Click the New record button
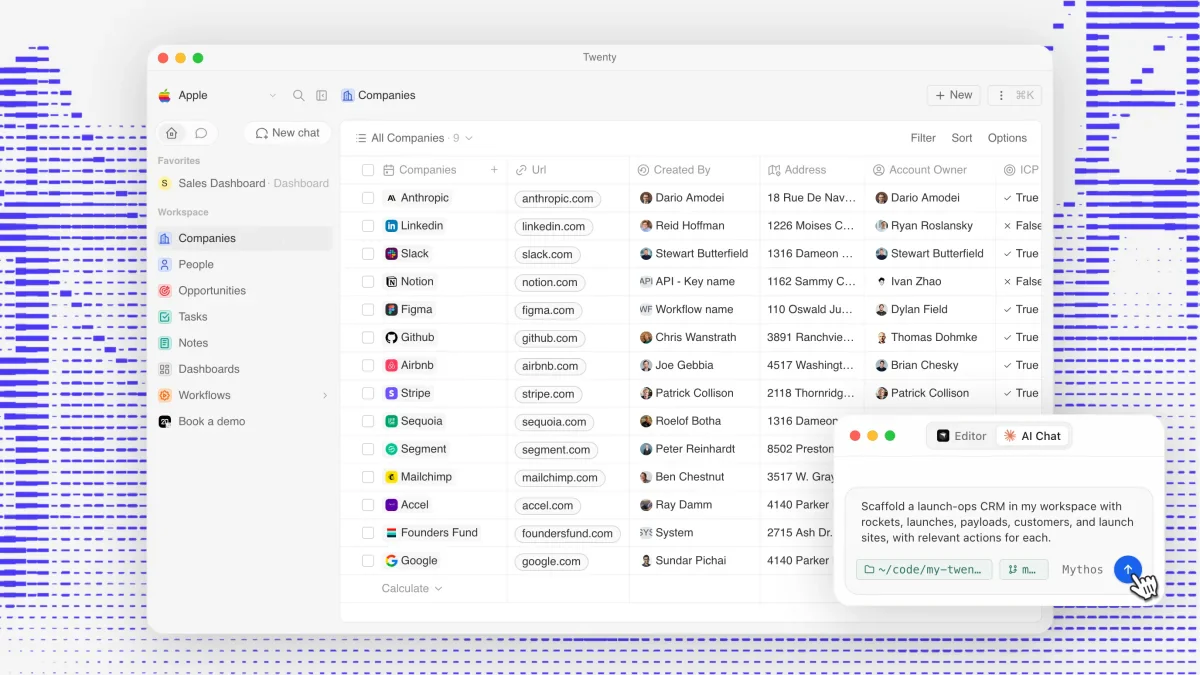Viewport: 1200px width, 675px height. click(x=953, y=95)
